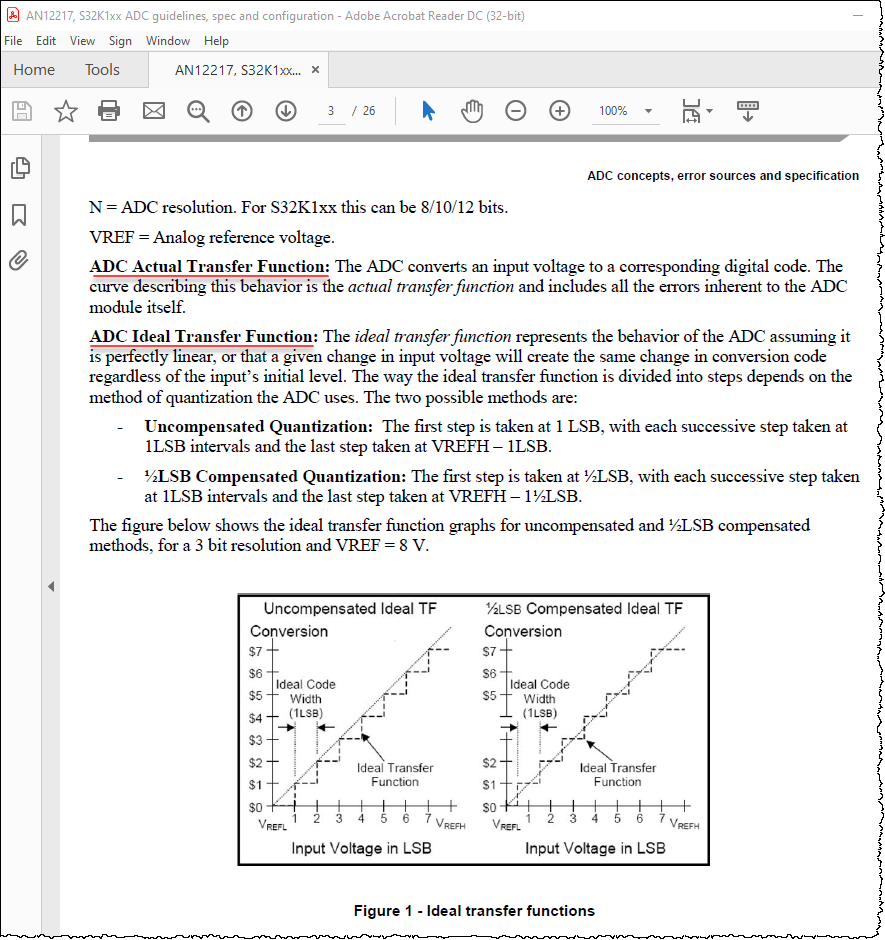Open the page thumbnails panel

tap(20, 168)
